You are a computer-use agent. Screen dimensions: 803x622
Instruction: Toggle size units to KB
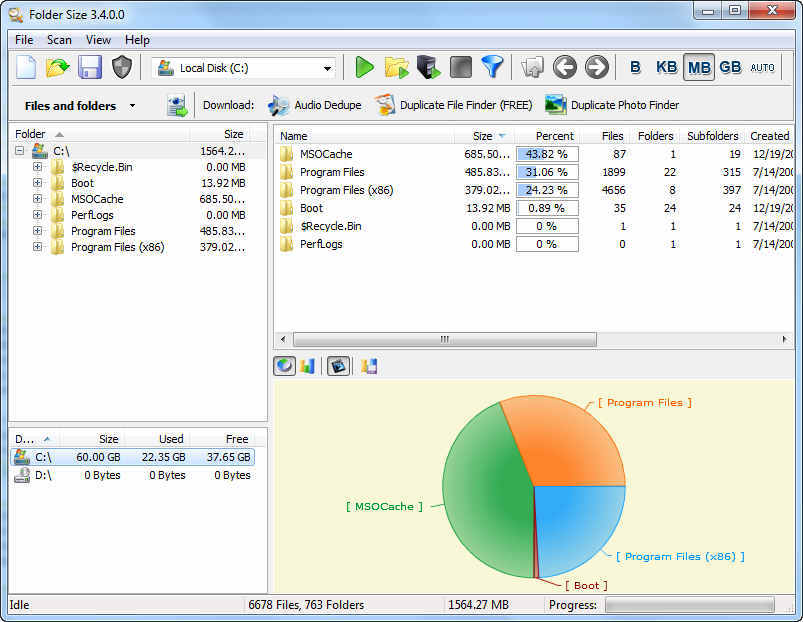pyautogui.click(x=667, y=67)
